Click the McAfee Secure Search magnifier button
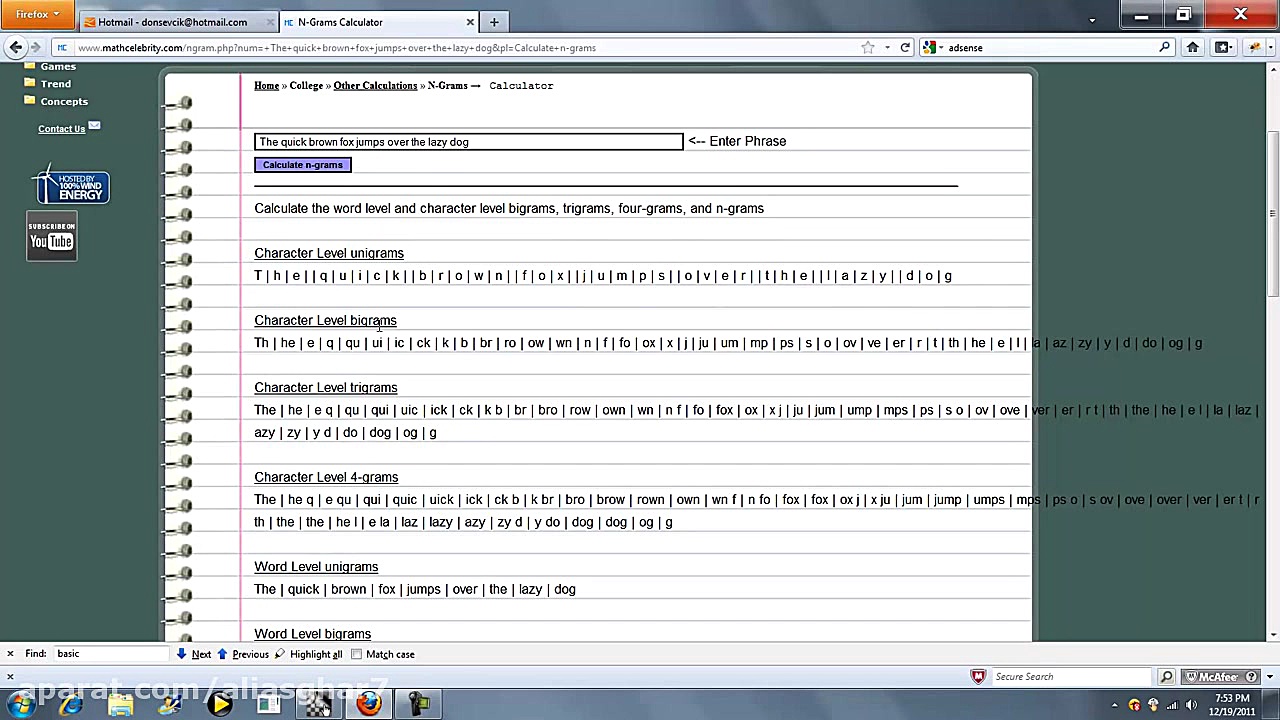The width and height of the screenshot is (1280, 720). (1166, 677)
